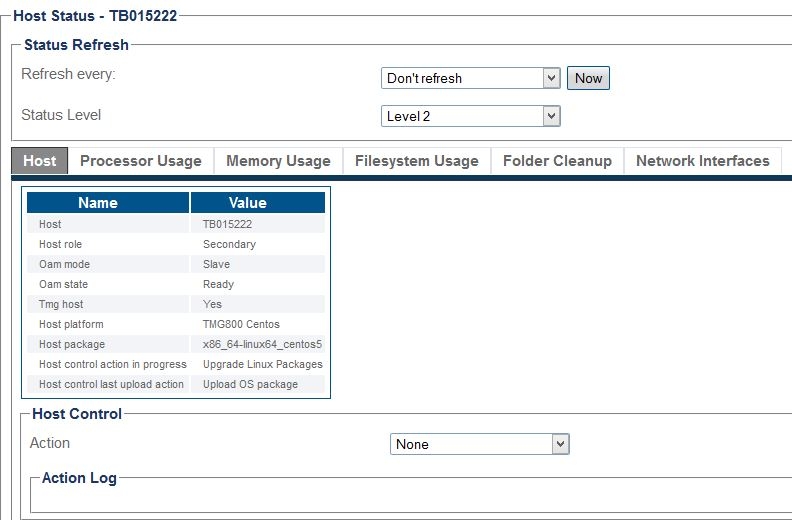Click the Upload OS package value
Screen dimensions: 792x520
coord(250,385)
